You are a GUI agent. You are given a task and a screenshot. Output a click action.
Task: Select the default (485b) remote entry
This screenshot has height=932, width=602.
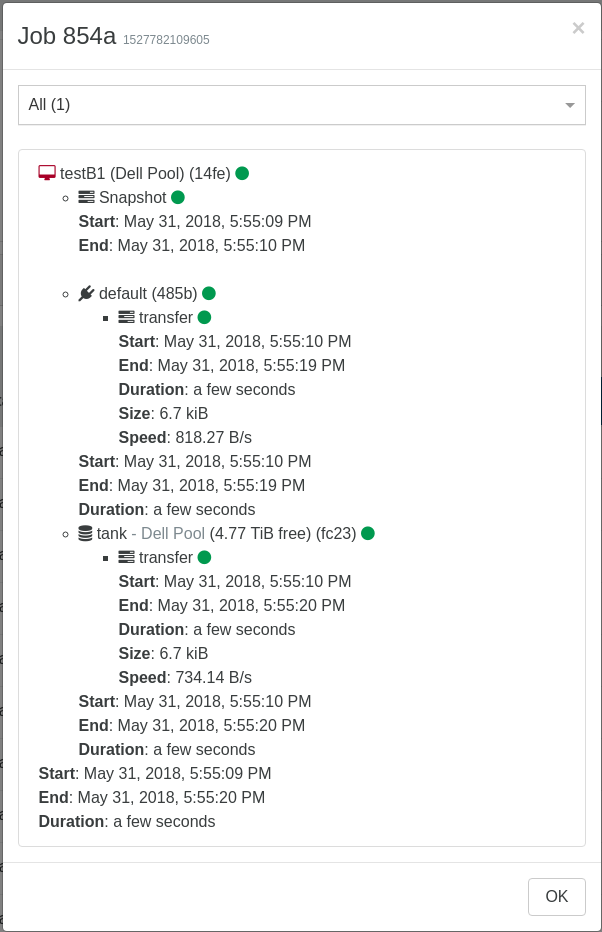(148, 293)
